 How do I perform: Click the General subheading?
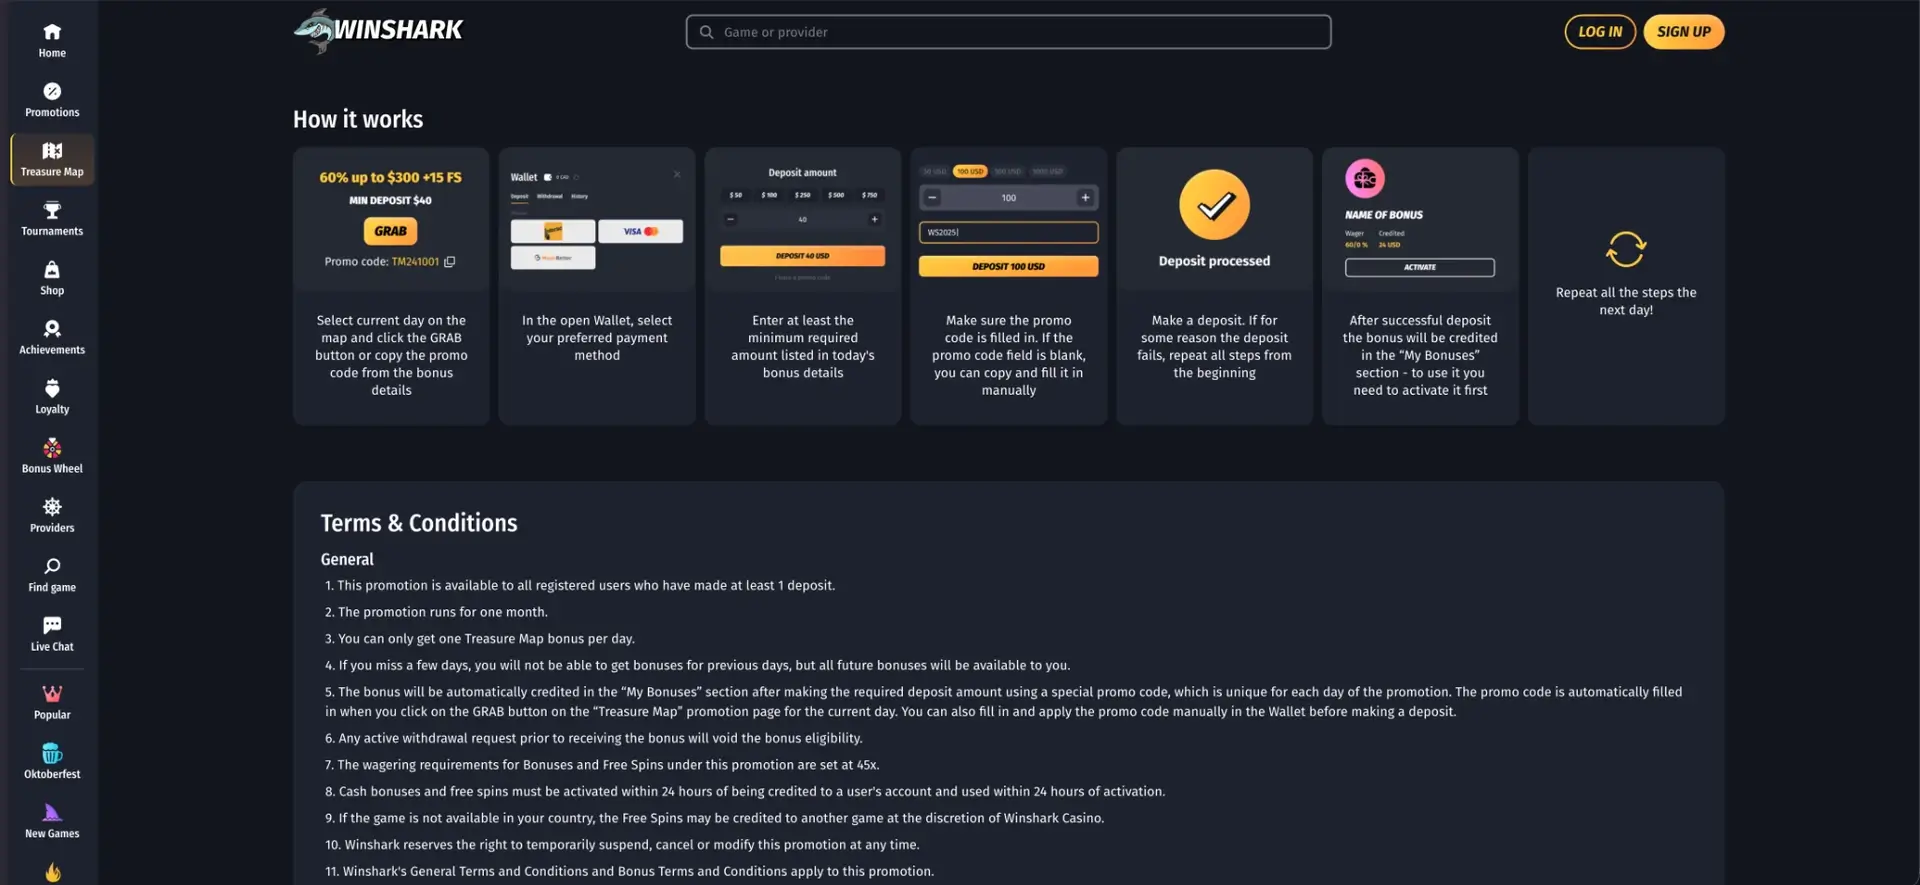[347, 560]
